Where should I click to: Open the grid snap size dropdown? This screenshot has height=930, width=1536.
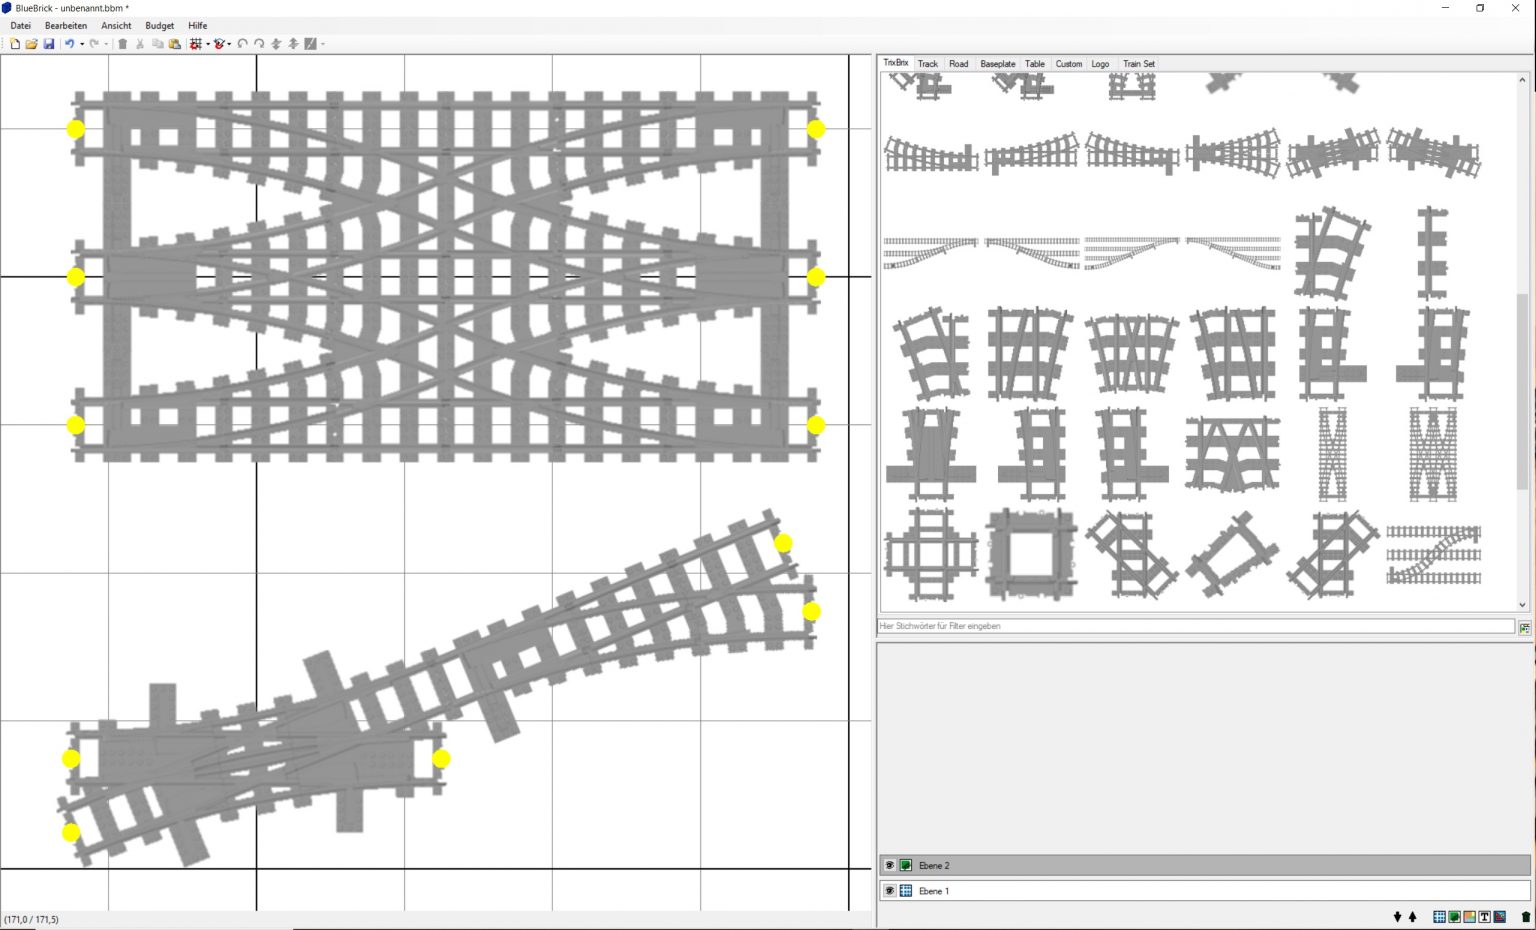(207, 44)
